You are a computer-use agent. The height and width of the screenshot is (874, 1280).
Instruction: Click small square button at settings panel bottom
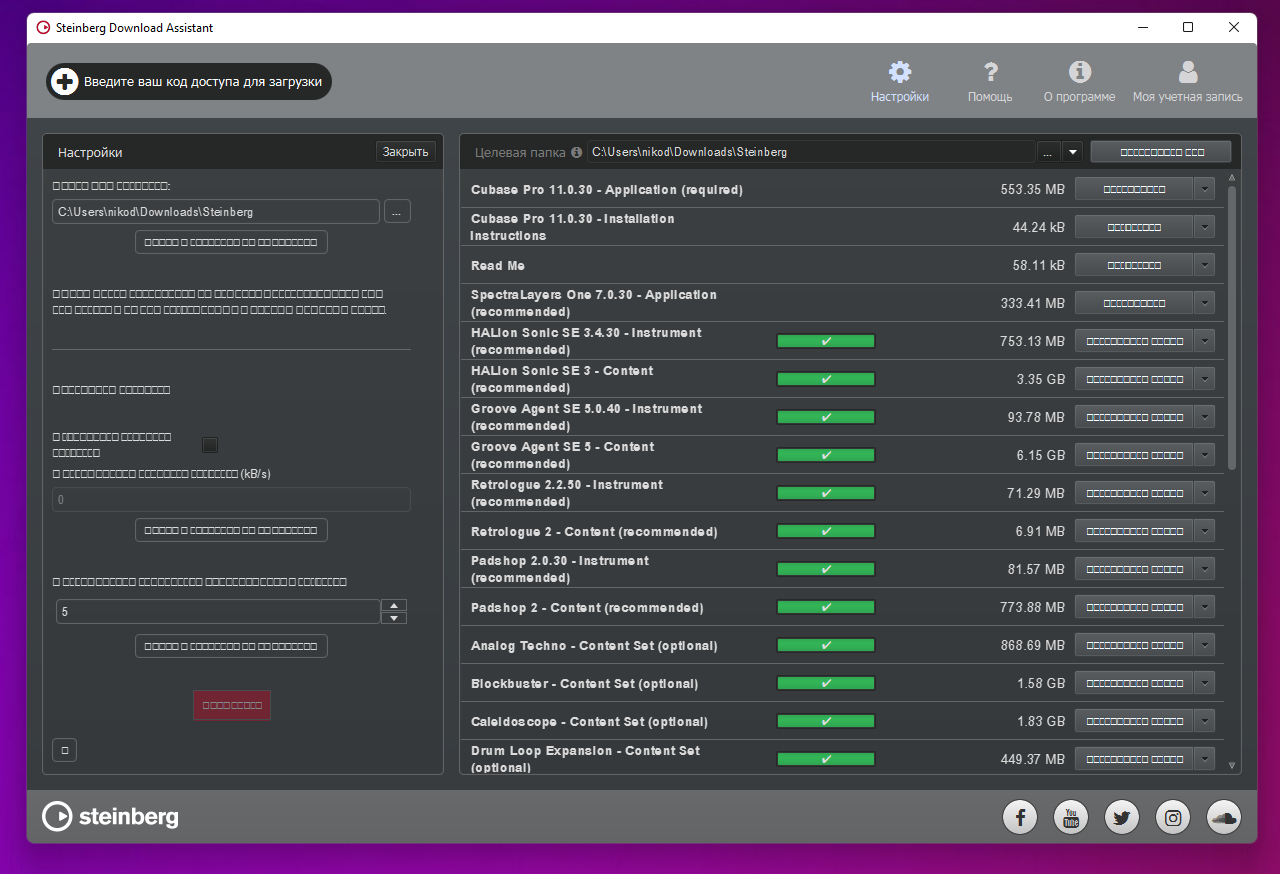click(64, 749)
